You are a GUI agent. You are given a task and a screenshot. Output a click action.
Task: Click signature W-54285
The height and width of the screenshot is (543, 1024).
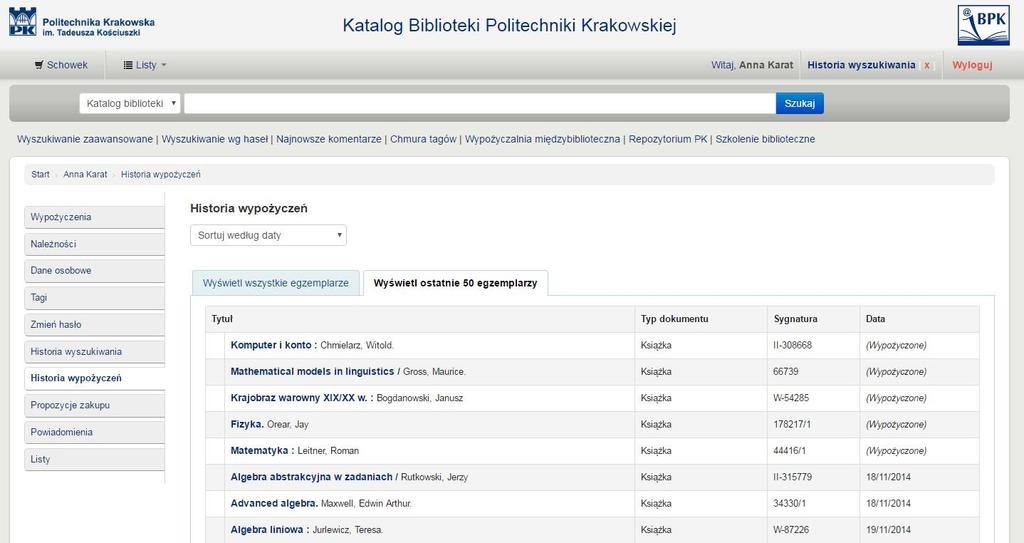point(791,398)
